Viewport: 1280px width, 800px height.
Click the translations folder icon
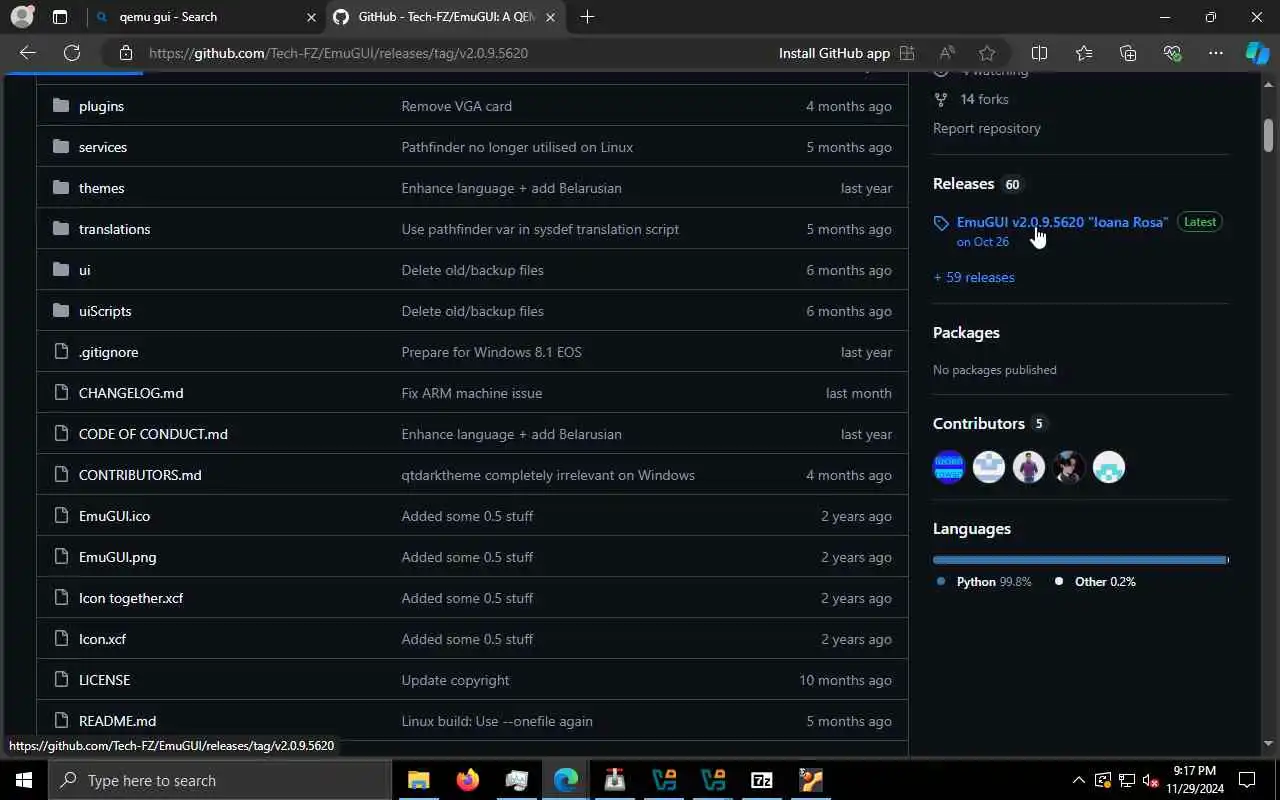[61, 229]
